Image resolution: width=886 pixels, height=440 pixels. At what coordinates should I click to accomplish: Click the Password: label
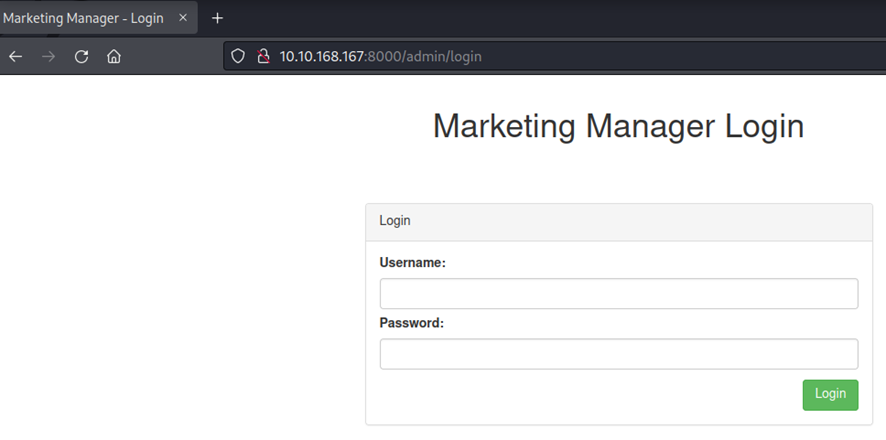point(411,323)
